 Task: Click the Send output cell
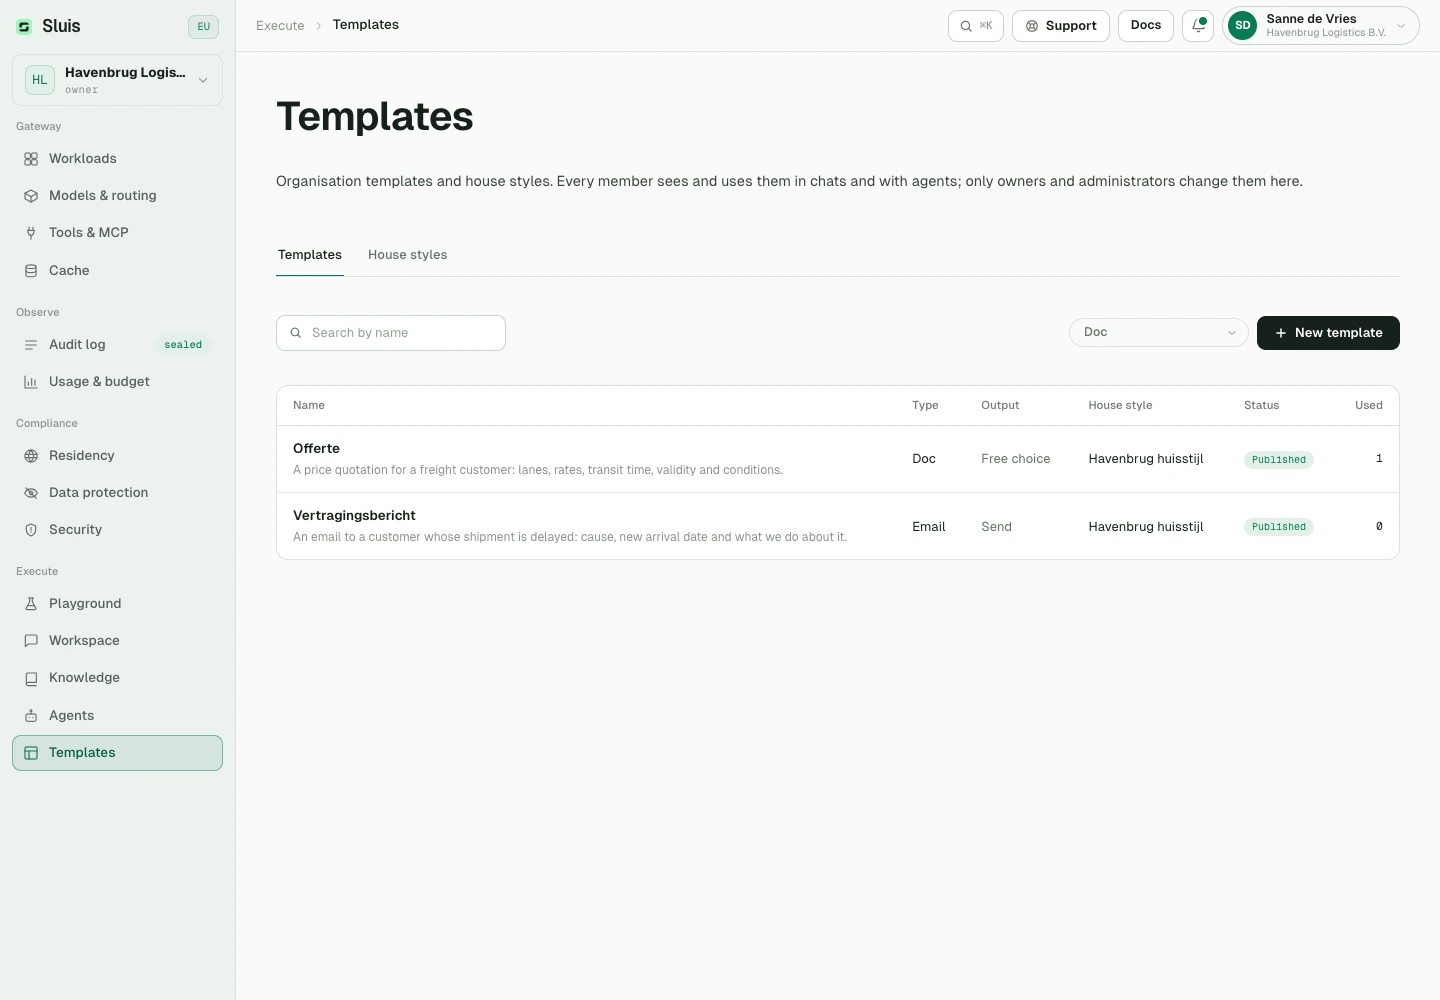coord(996,527)
